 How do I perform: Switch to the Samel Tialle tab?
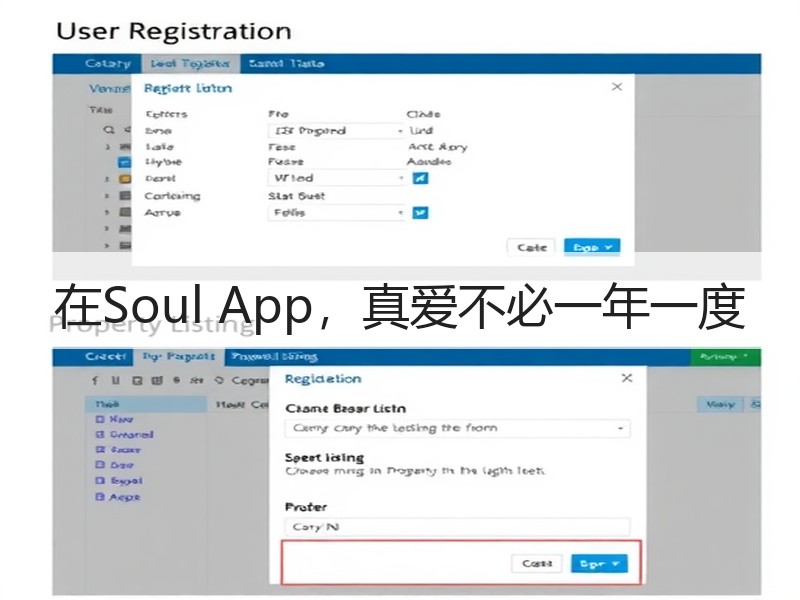[286, 64]
